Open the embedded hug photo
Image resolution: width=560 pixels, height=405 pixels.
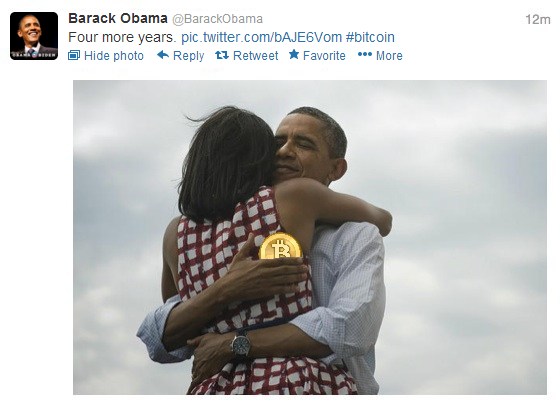310,237
